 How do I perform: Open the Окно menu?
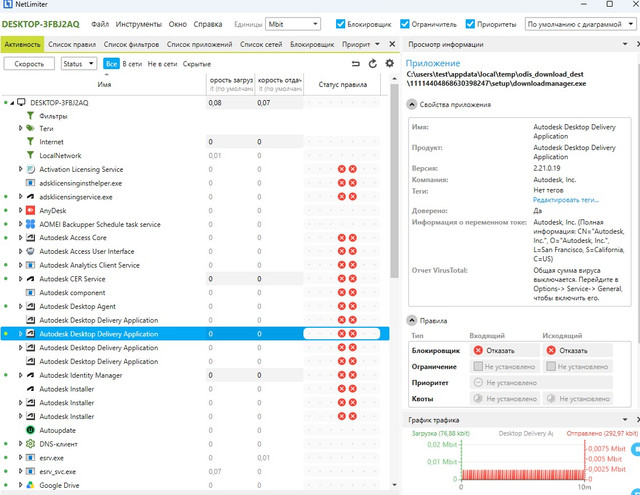click(x=178, y=24)
